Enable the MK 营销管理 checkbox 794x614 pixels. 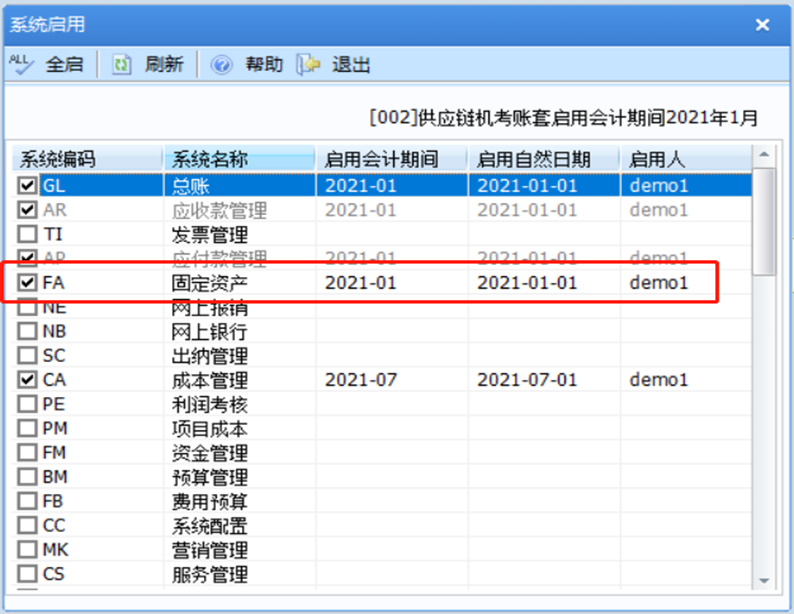(27, 549)
